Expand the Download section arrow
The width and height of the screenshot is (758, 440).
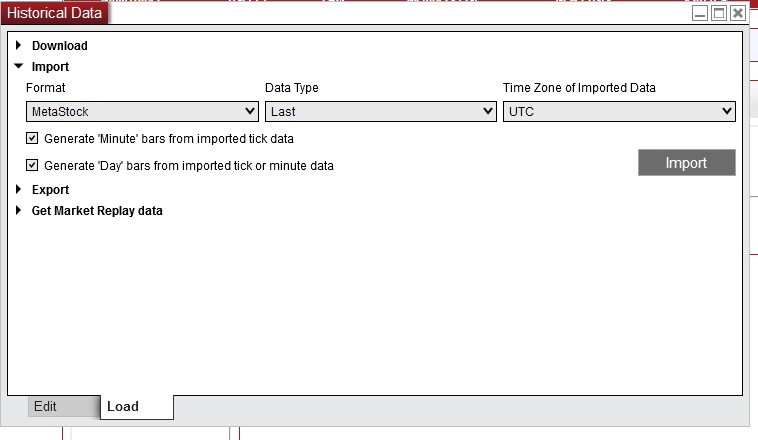coord(19,45)
